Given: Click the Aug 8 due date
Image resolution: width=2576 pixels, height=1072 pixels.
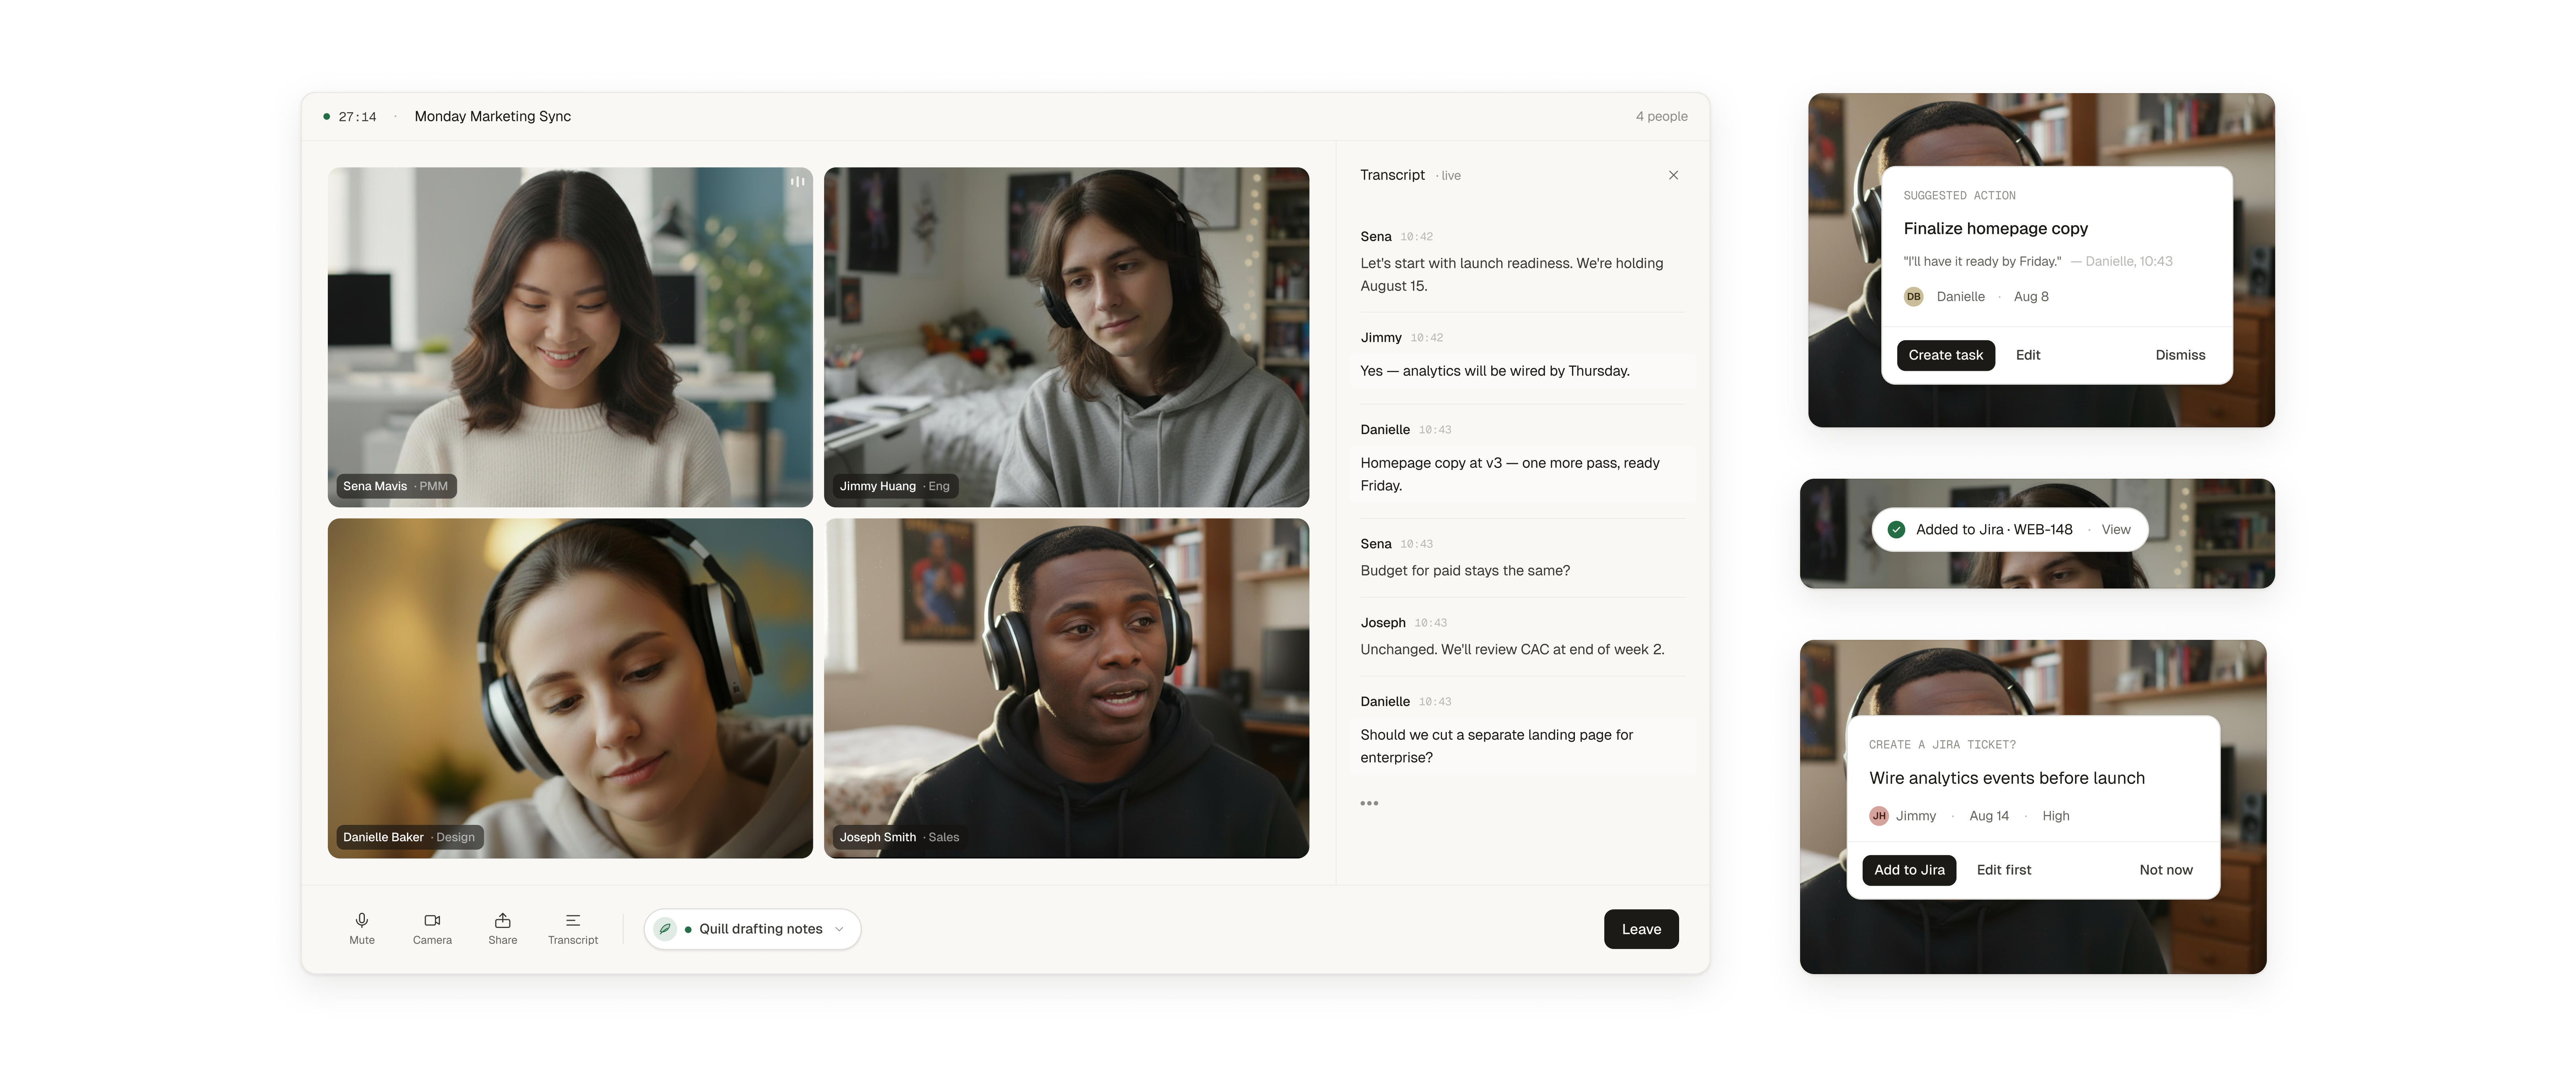Looking at the screenshot, I should [2031, 297].
